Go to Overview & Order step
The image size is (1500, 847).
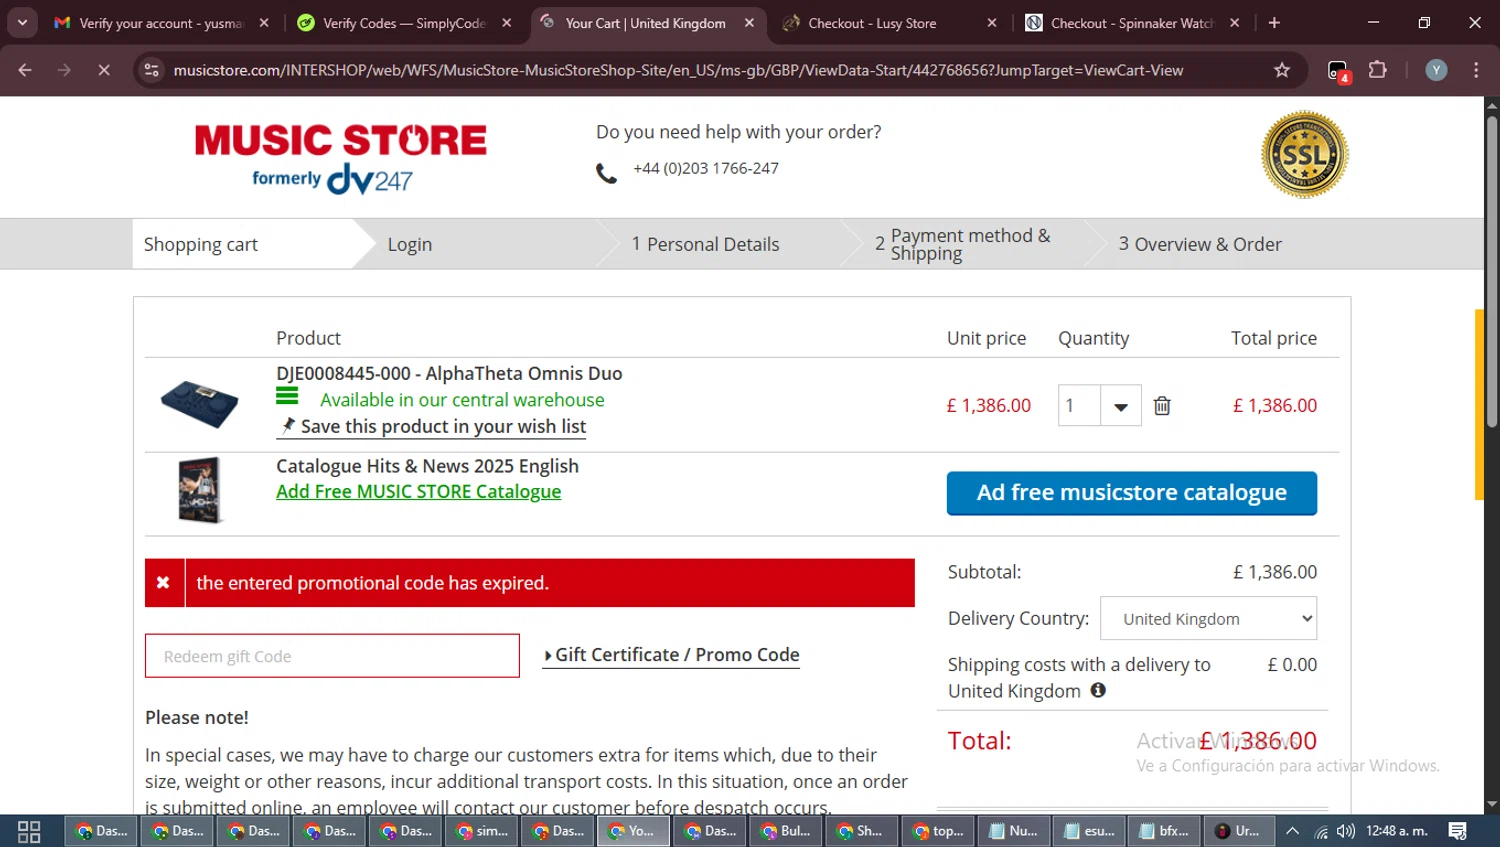pyautogui.click(x=1200, y=245)
